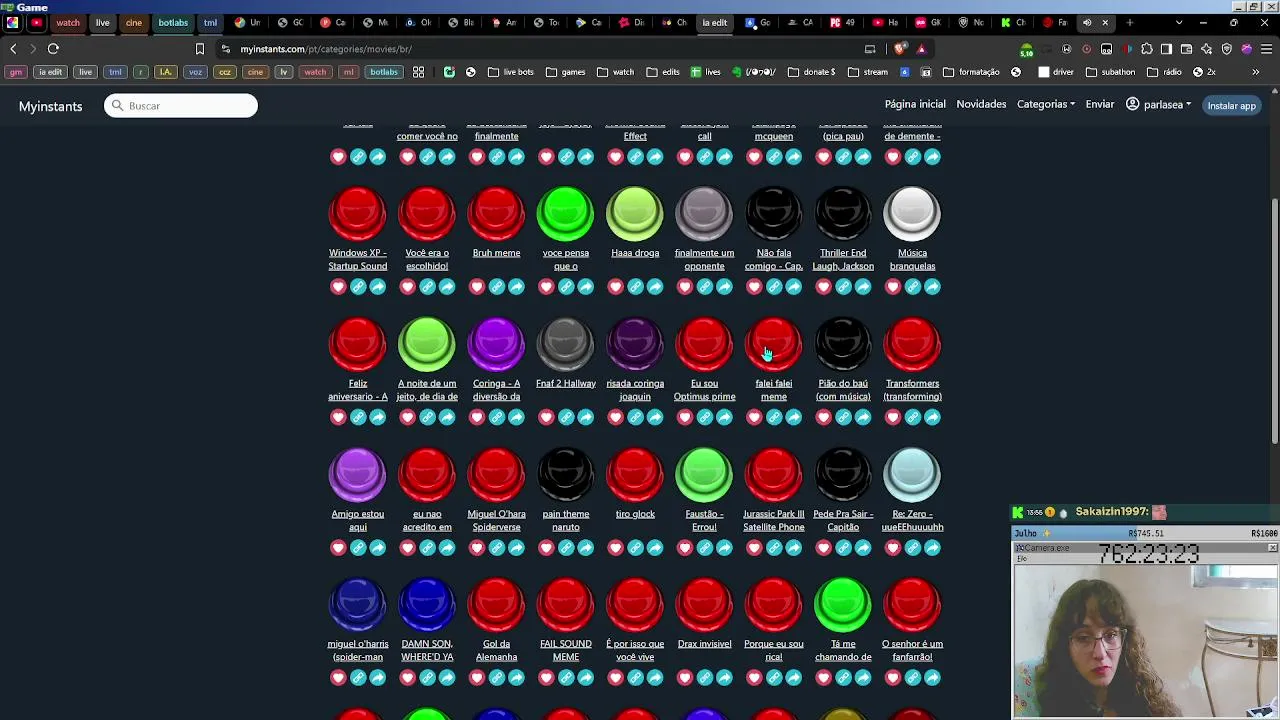Switch to the pinned 'botlabs' browser tab

[173, 22]
